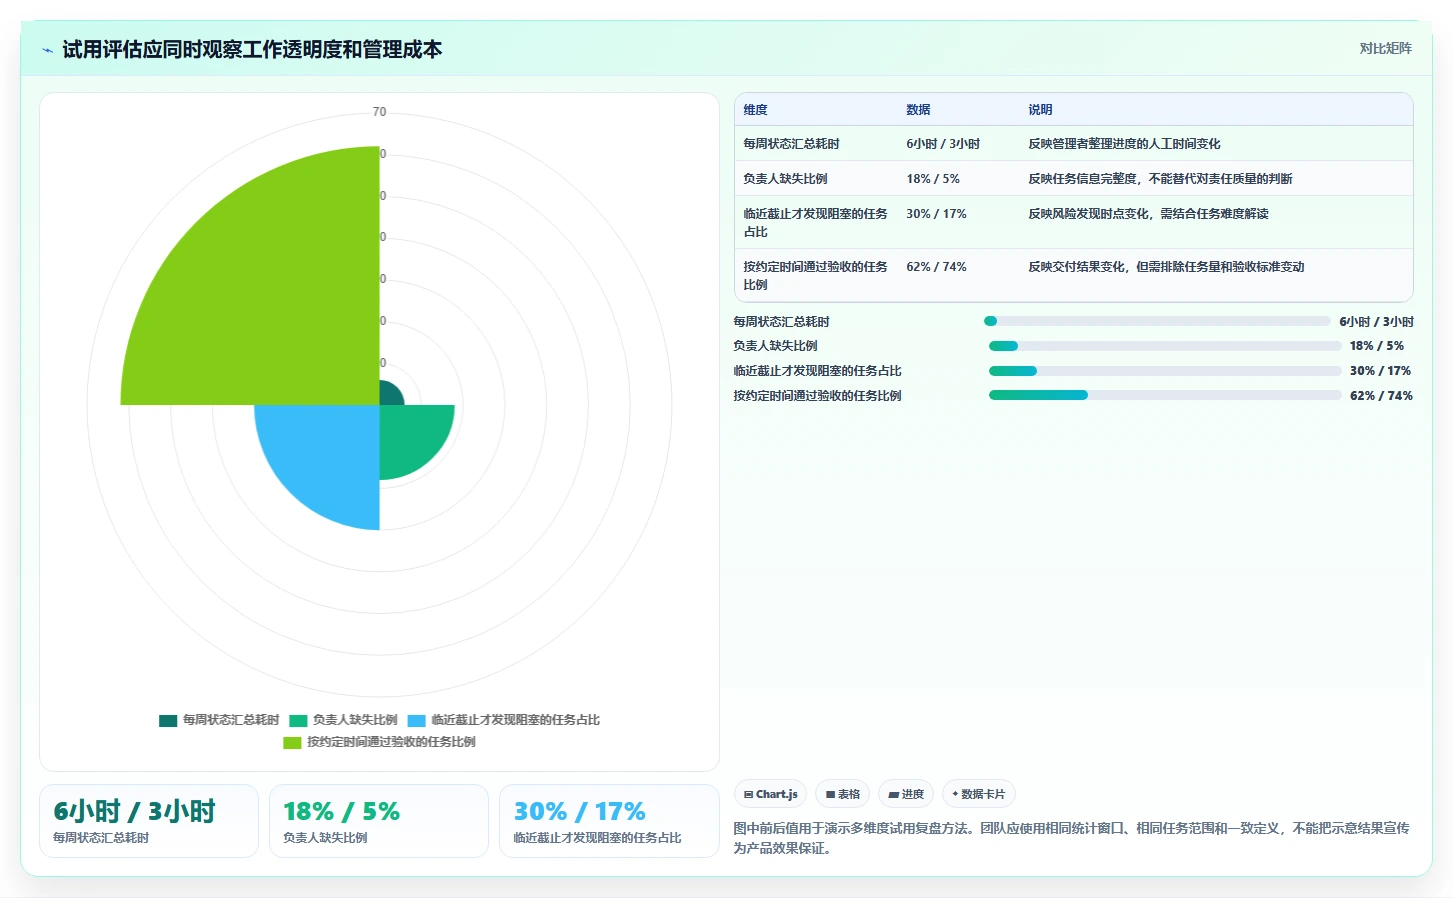Click the 负责人缺失比例 progress bar

coord(1165,346)
